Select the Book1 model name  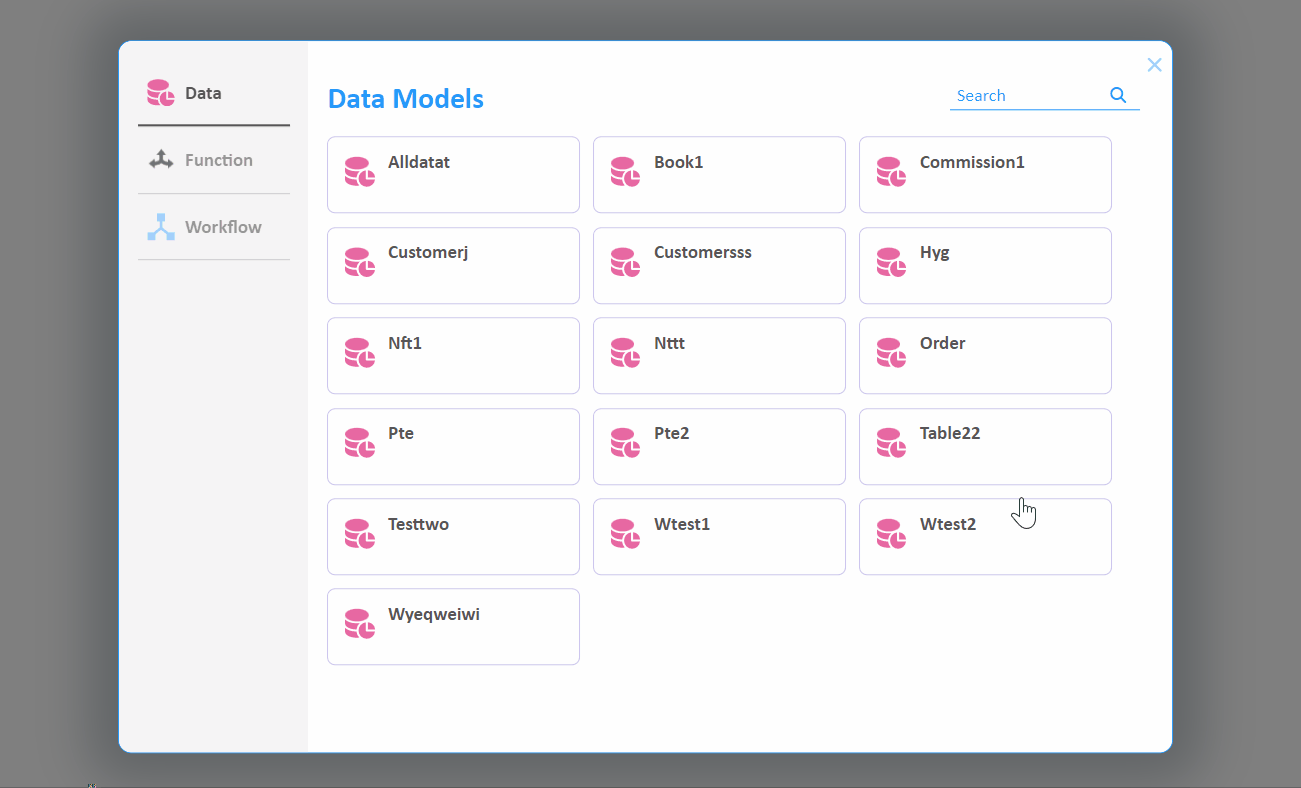[679, 162]
